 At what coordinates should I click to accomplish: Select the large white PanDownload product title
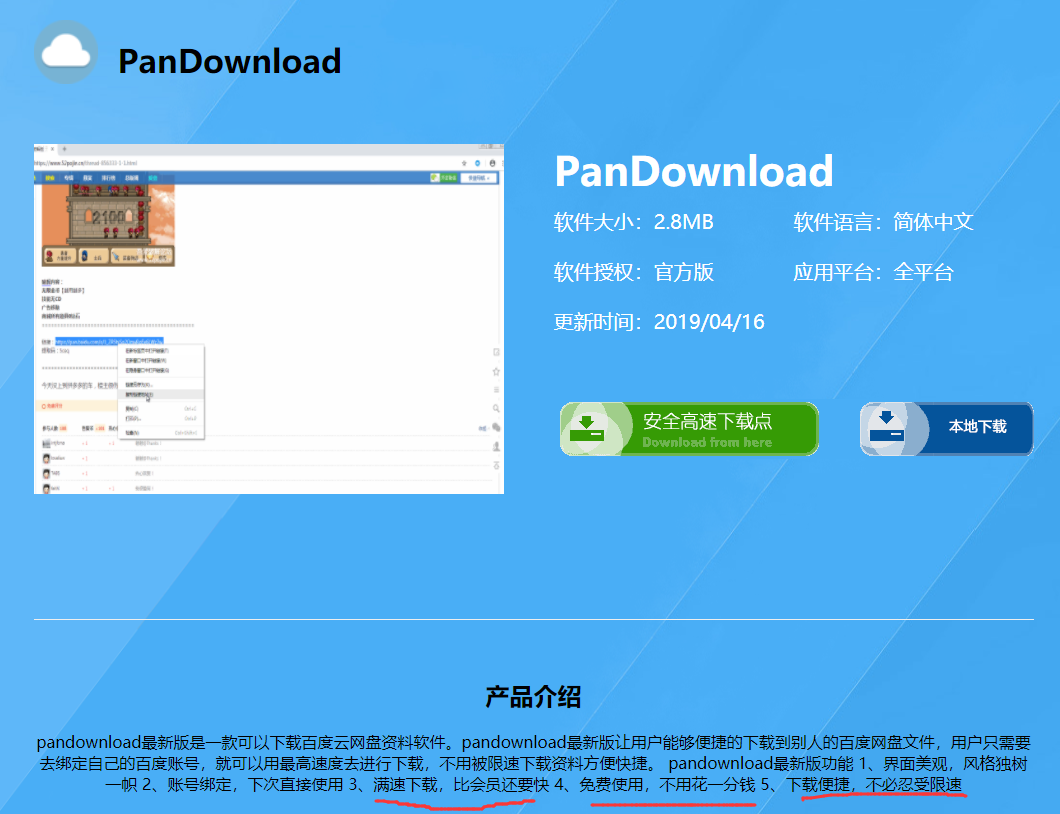694,170
